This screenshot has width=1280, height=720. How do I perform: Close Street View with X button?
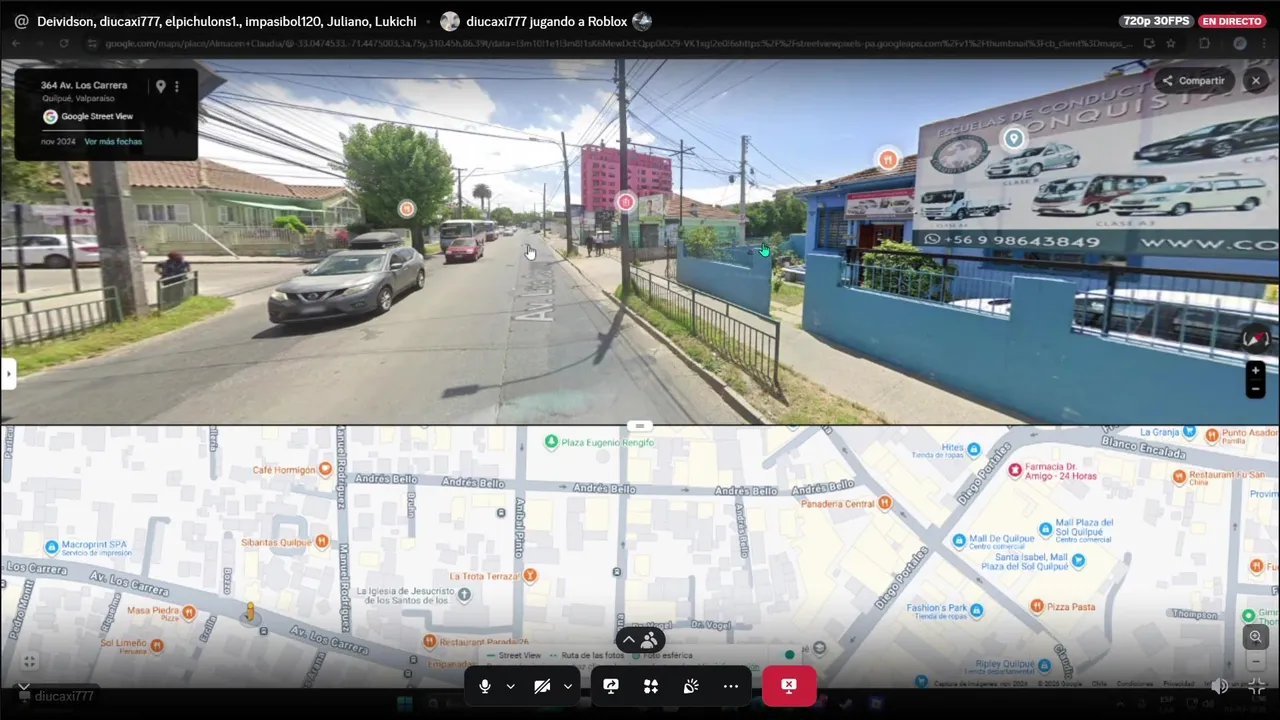(1256, 80)
